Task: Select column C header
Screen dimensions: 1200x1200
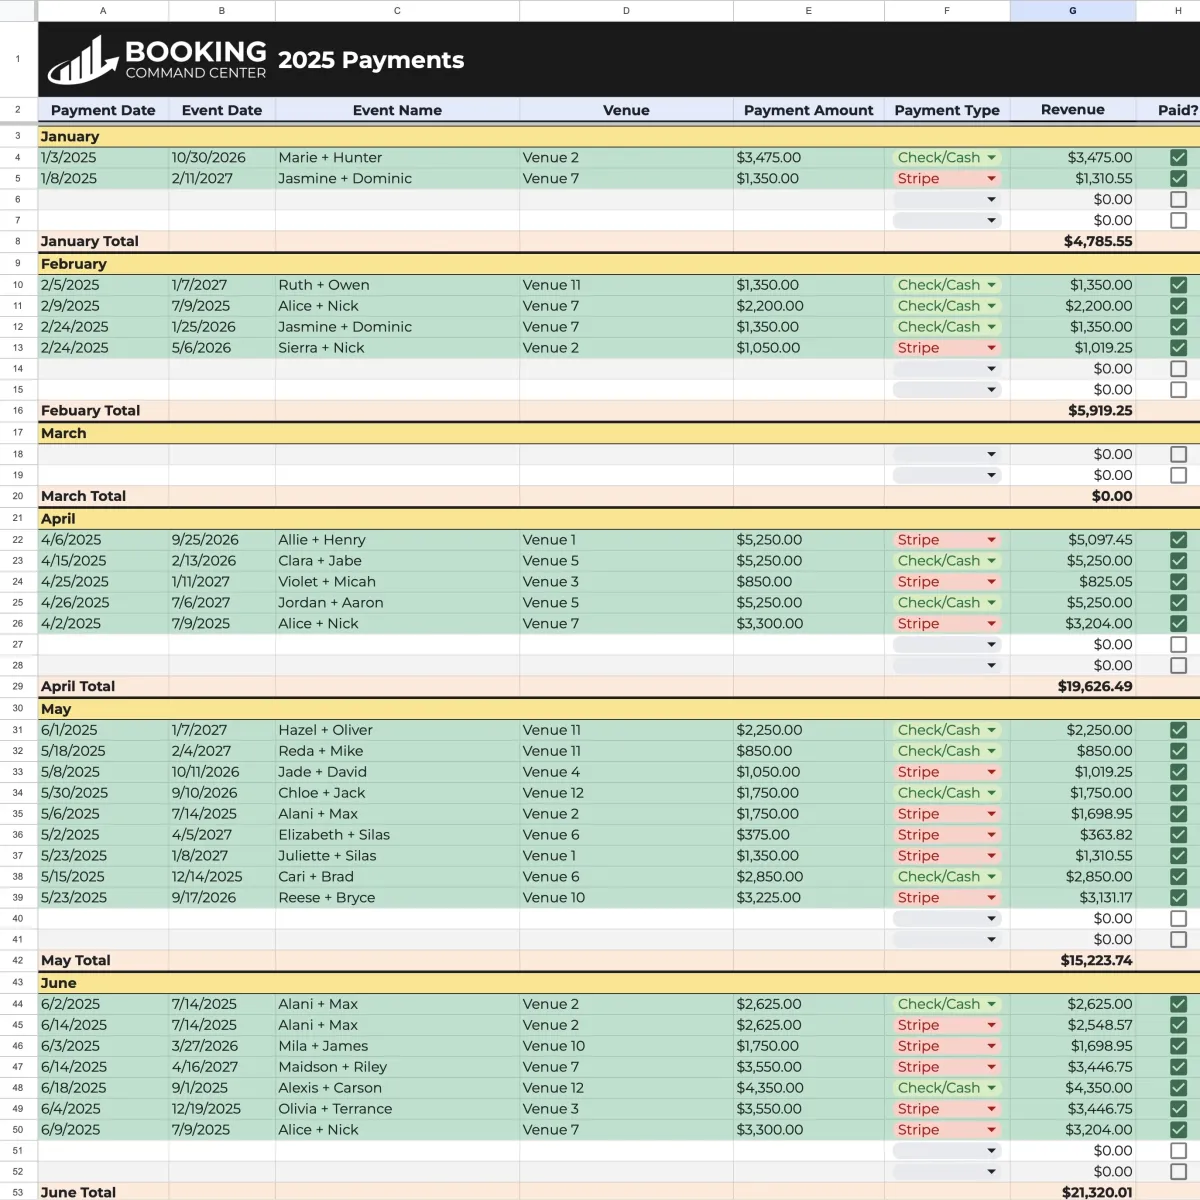Action: pos(397,11)
